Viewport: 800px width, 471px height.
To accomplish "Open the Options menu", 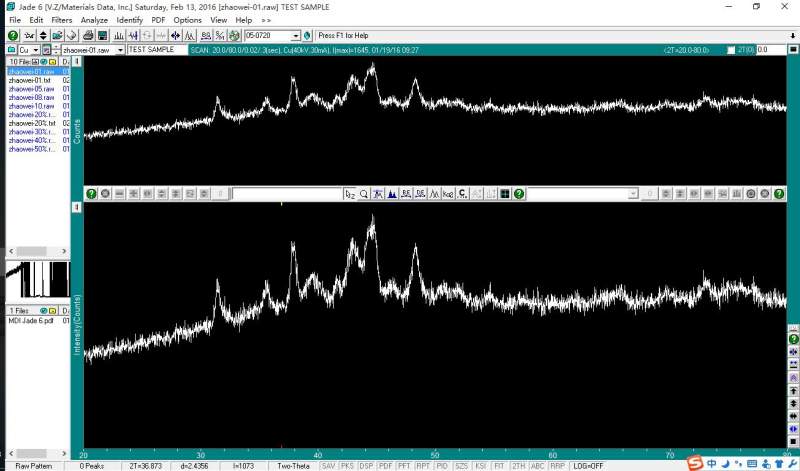I will 187,20.
